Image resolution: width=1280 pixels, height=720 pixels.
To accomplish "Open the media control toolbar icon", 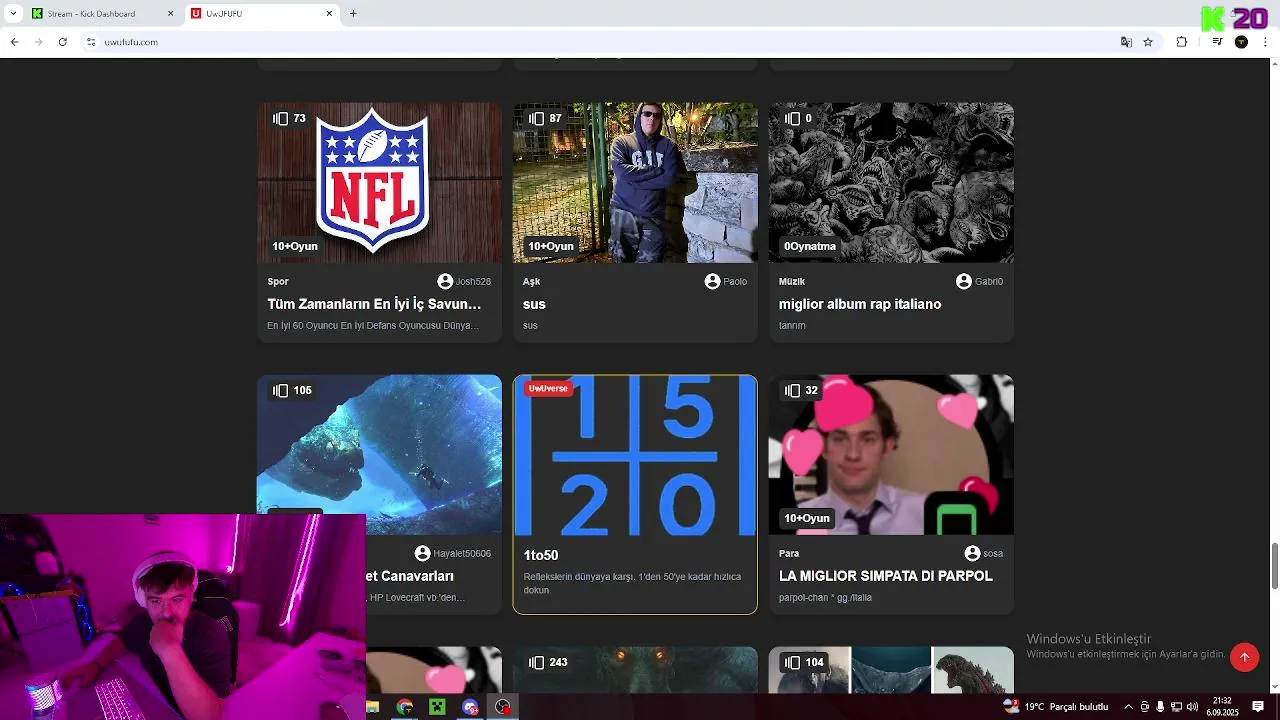I will point(1217,42).
